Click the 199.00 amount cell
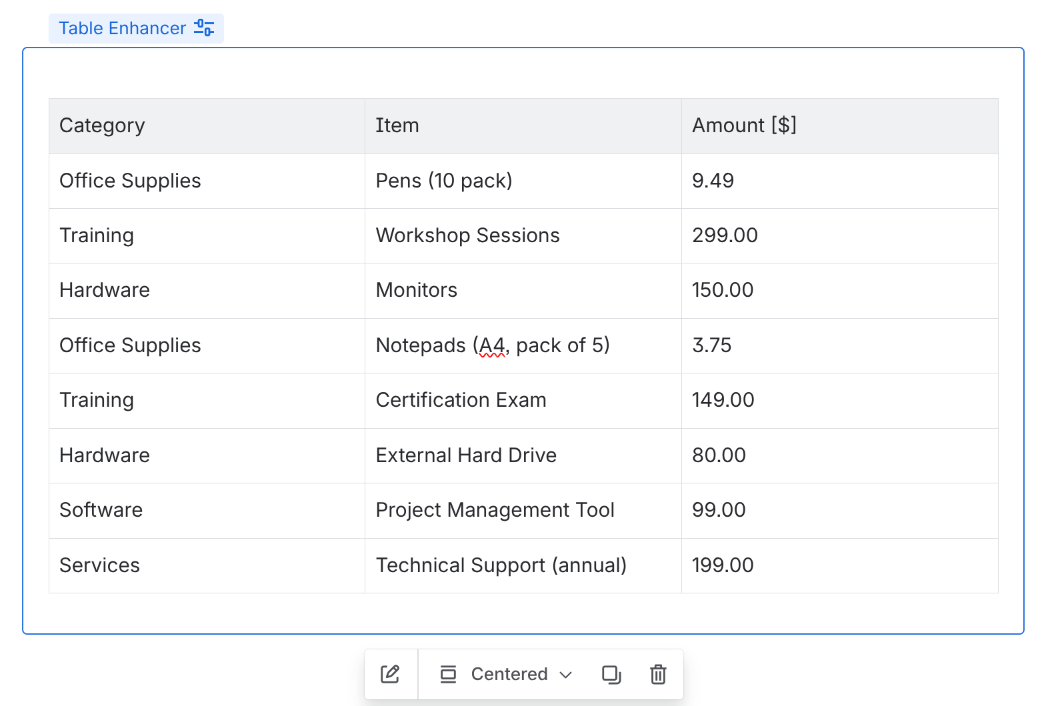 click(x=722, y=565)
